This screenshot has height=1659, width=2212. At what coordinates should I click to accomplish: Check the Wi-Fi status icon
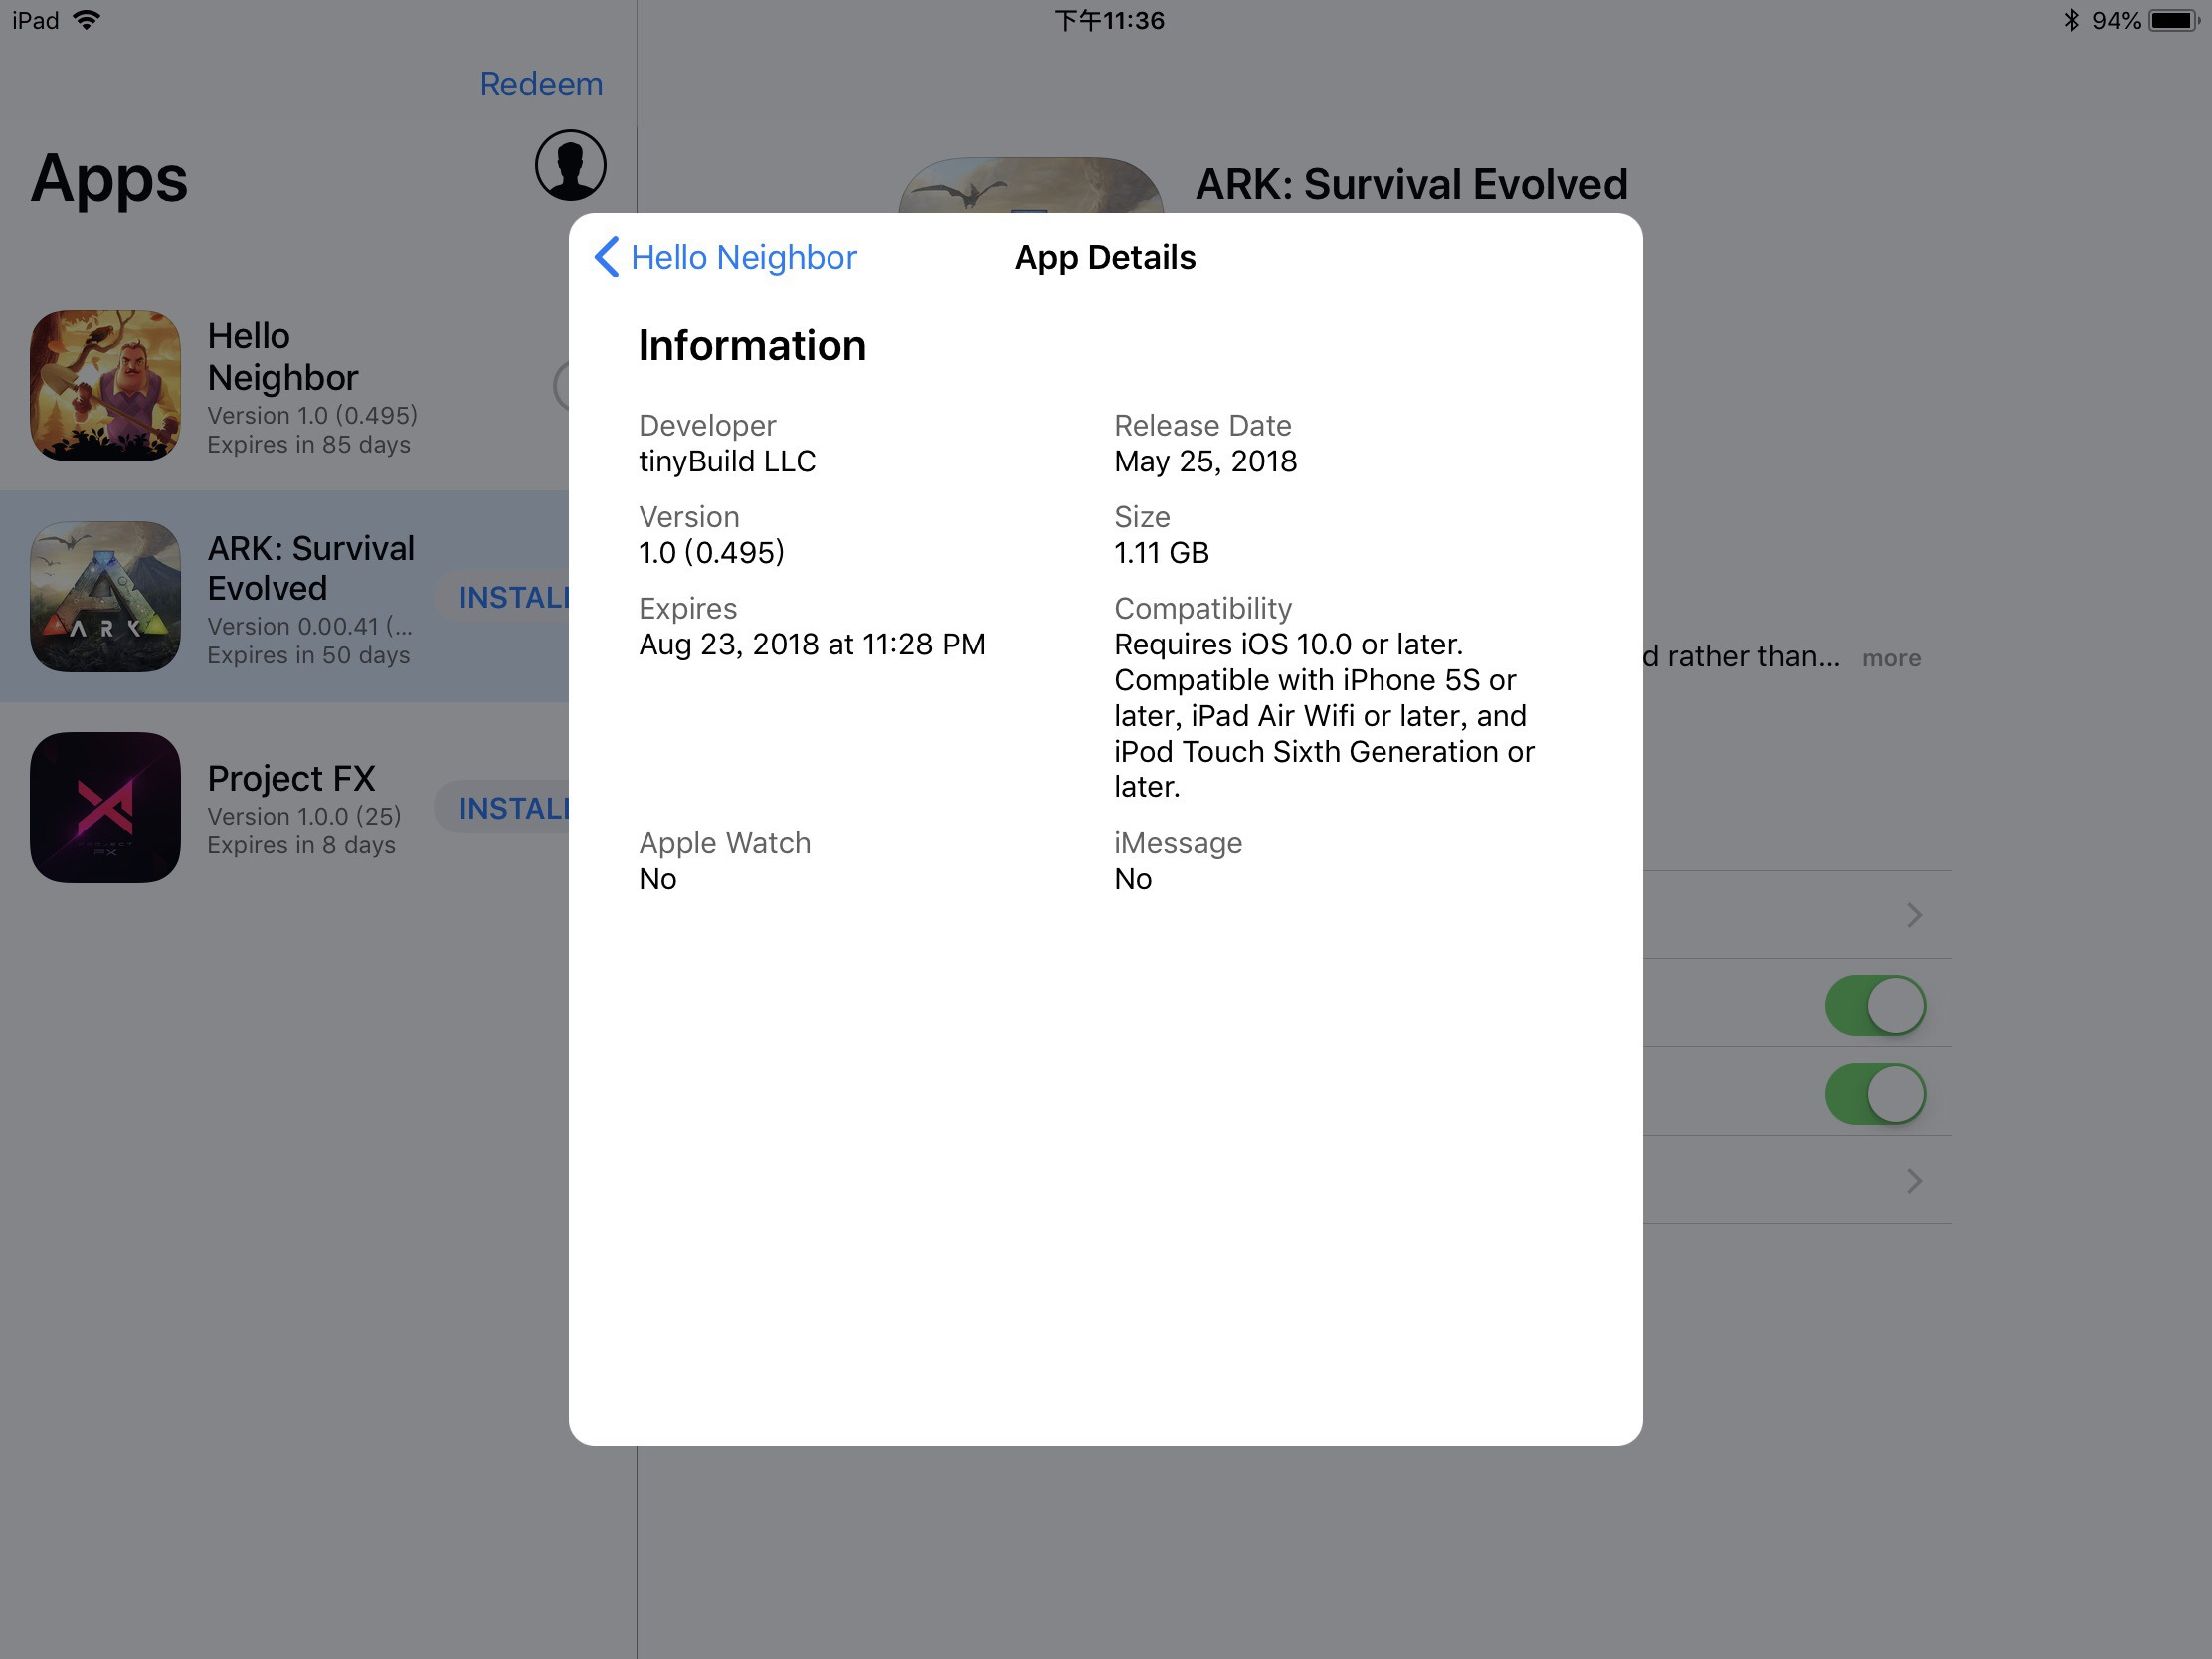pos(87,20)
